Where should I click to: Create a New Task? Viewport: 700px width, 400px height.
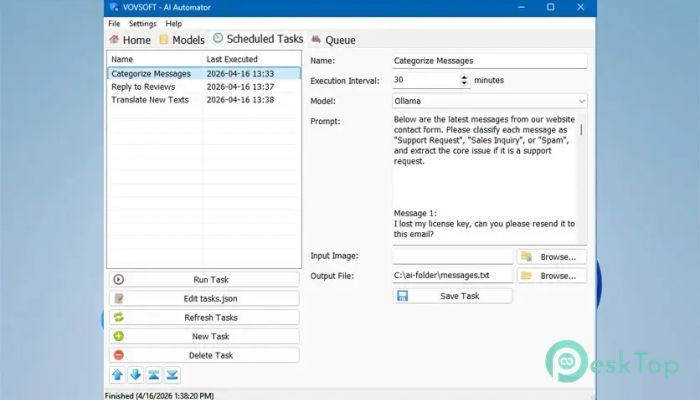[x=204, y=336]
